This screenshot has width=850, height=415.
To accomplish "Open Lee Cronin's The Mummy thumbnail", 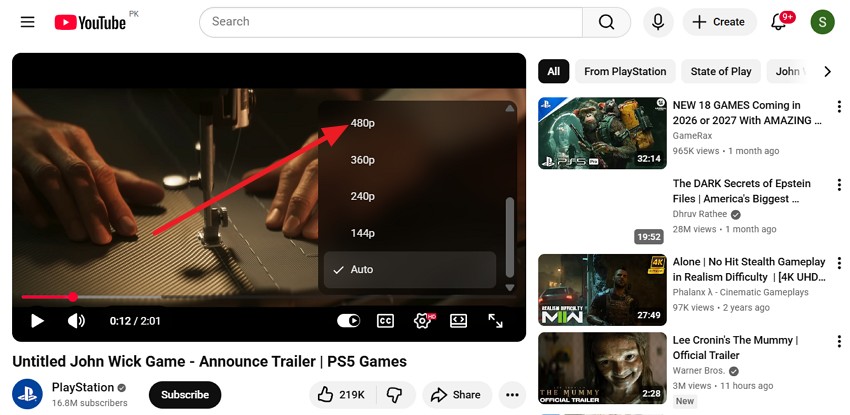I will coord(602,368).
